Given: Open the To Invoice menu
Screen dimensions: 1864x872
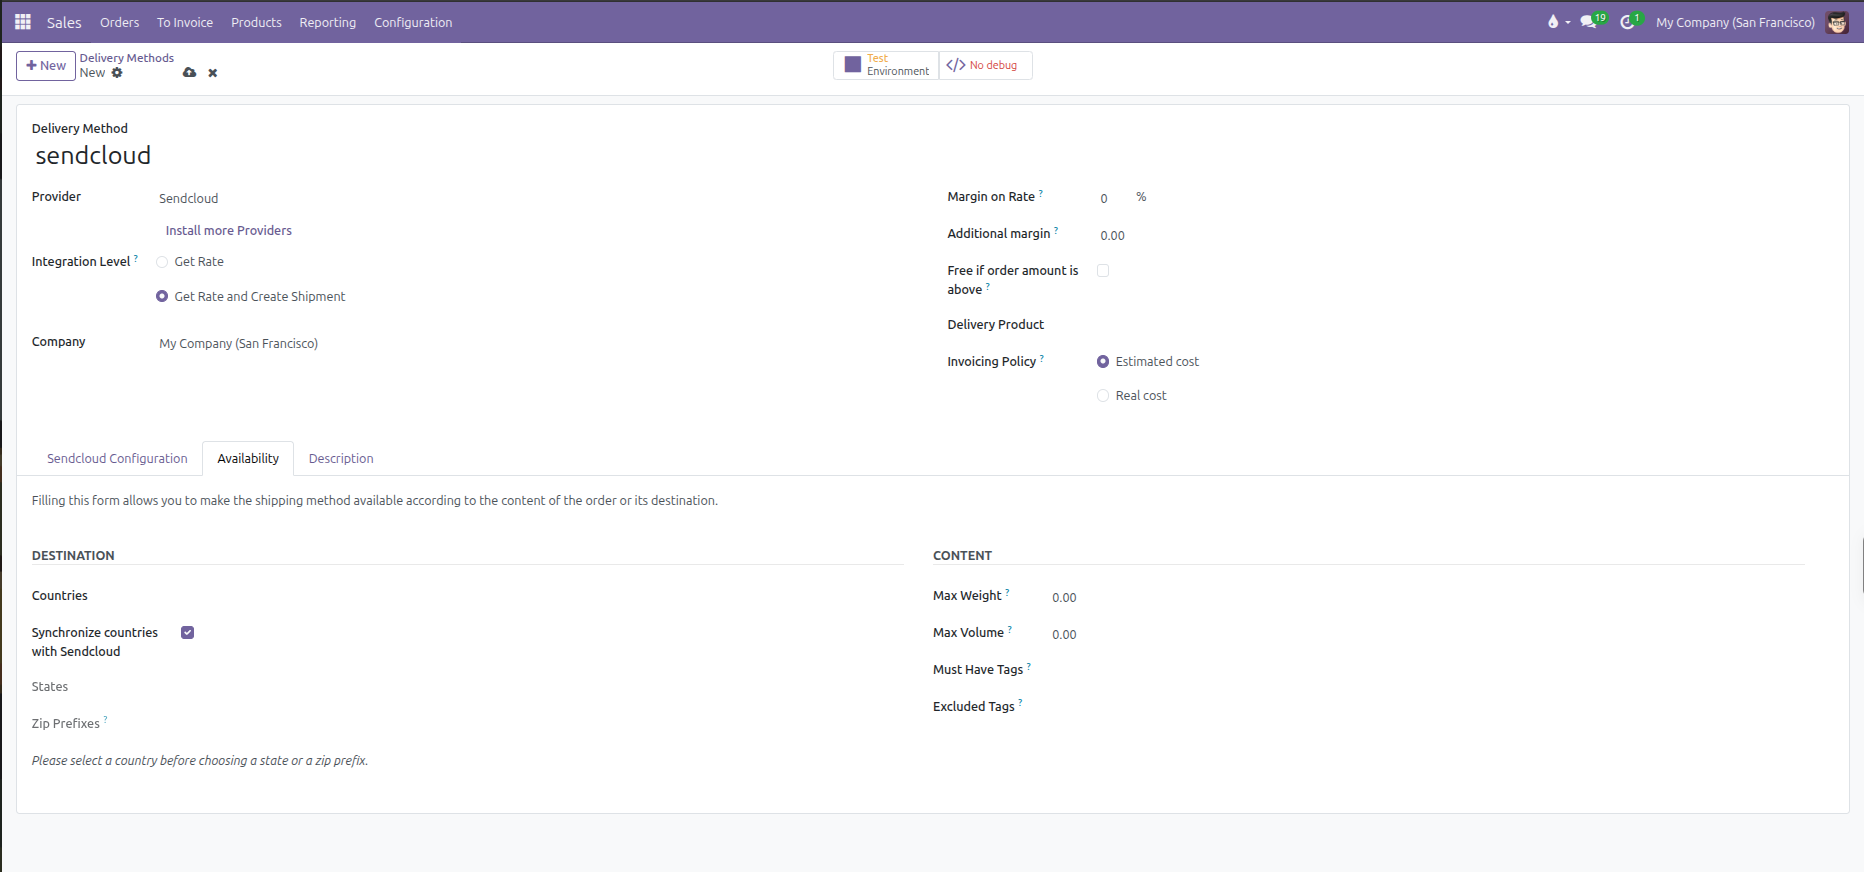Looking at the screenshot, I should click(185, 22).
